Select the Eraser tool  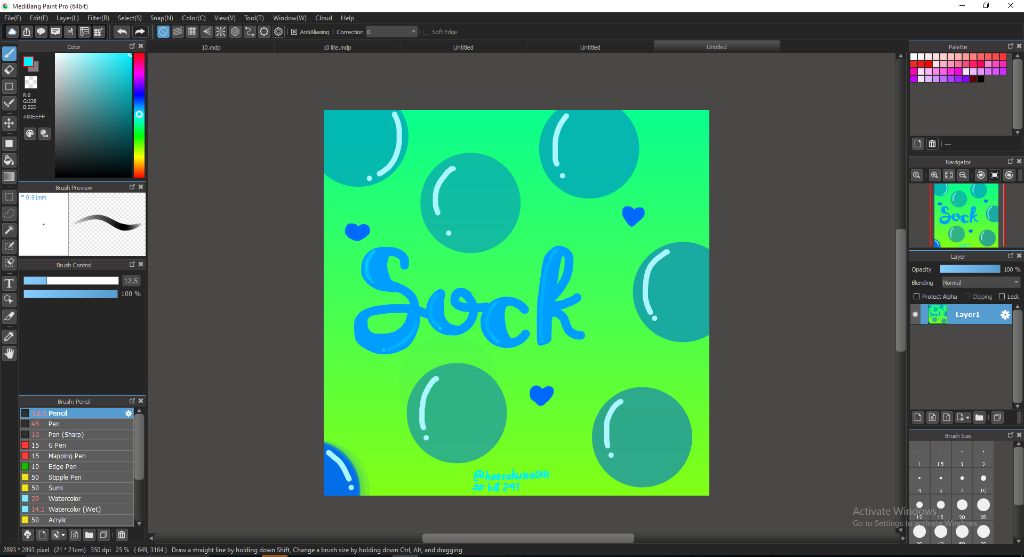click(9, 70)
